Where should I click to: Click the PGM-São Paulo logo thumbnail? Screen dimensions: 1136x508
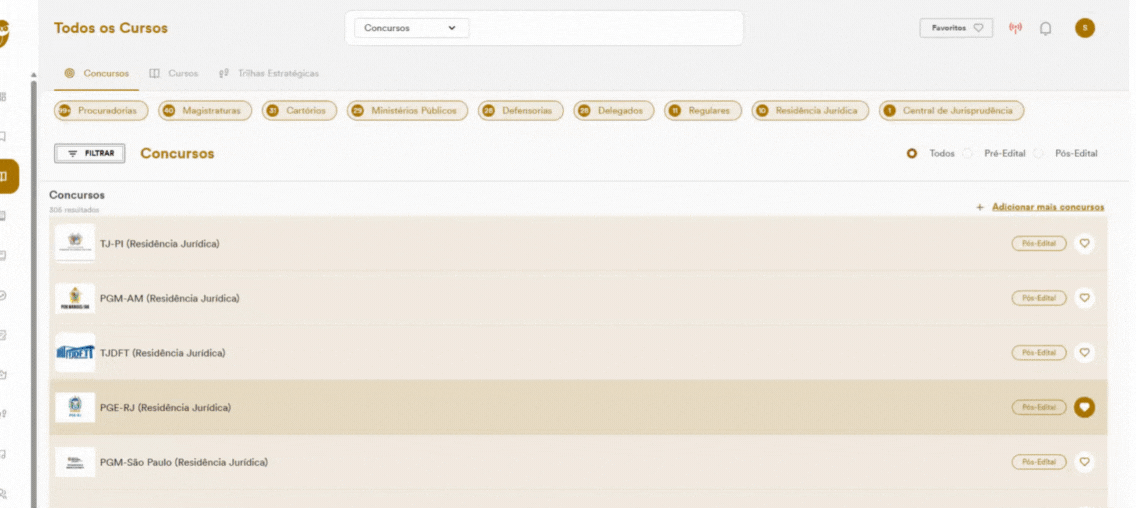(75, 462)
